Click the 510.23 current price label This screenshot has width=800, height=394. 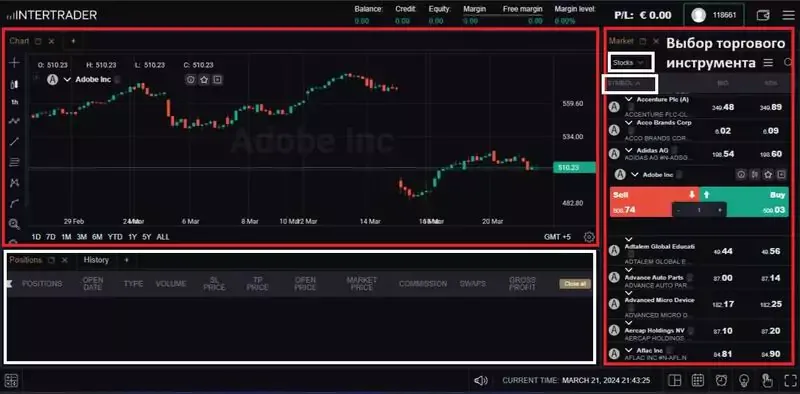point(574,167)
